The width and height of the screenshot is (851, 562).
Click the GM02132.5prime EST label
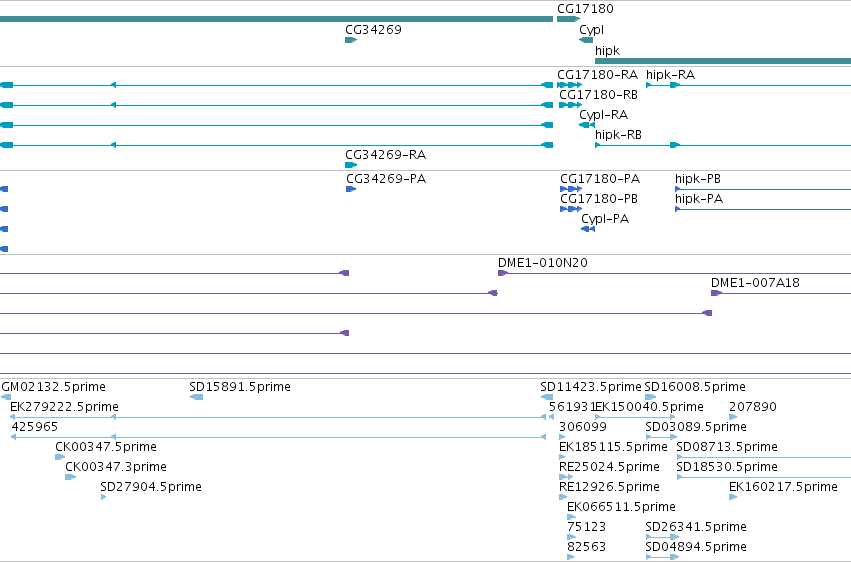[54, 387]
